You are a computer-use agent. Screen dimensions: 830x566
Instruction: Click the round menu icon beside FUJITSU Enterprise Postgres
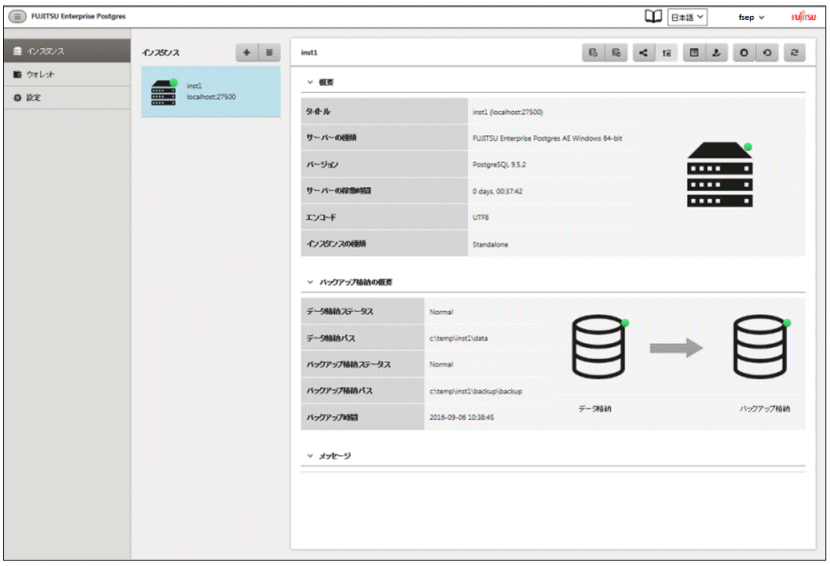tap(17, 16)
